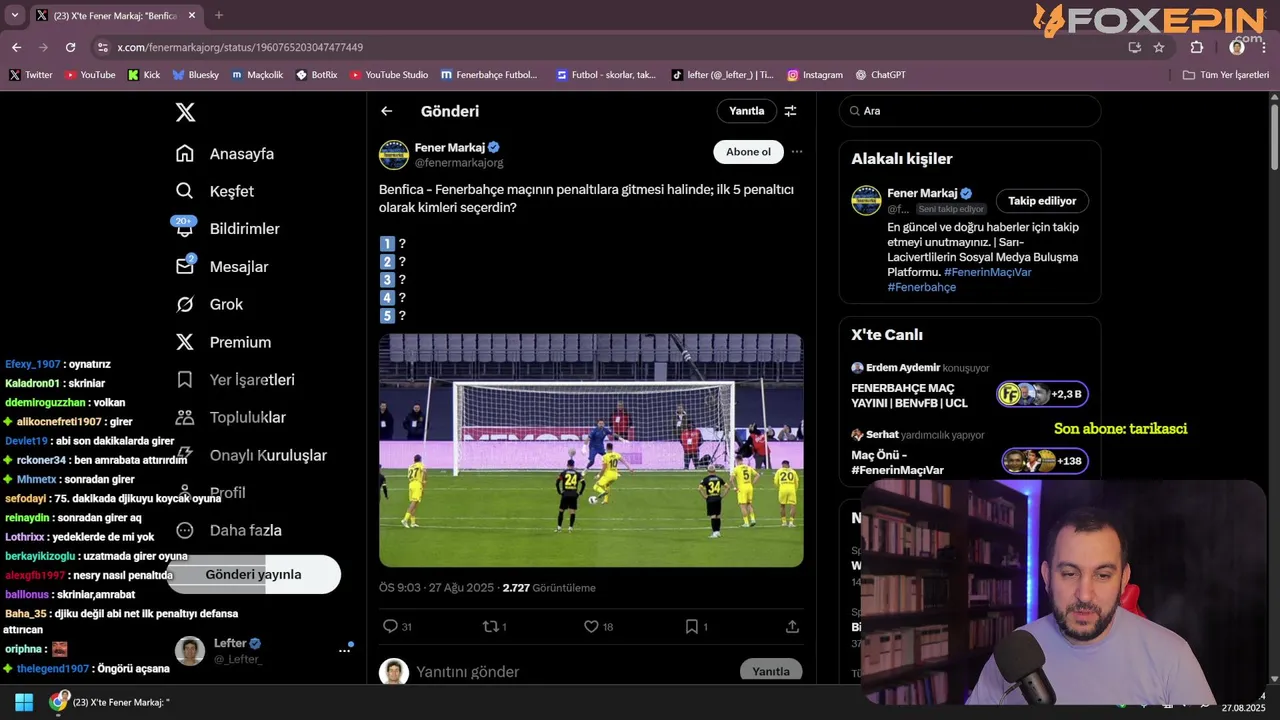Click the Ara search field
1280x720 pixels.
[x=970, y=111]
